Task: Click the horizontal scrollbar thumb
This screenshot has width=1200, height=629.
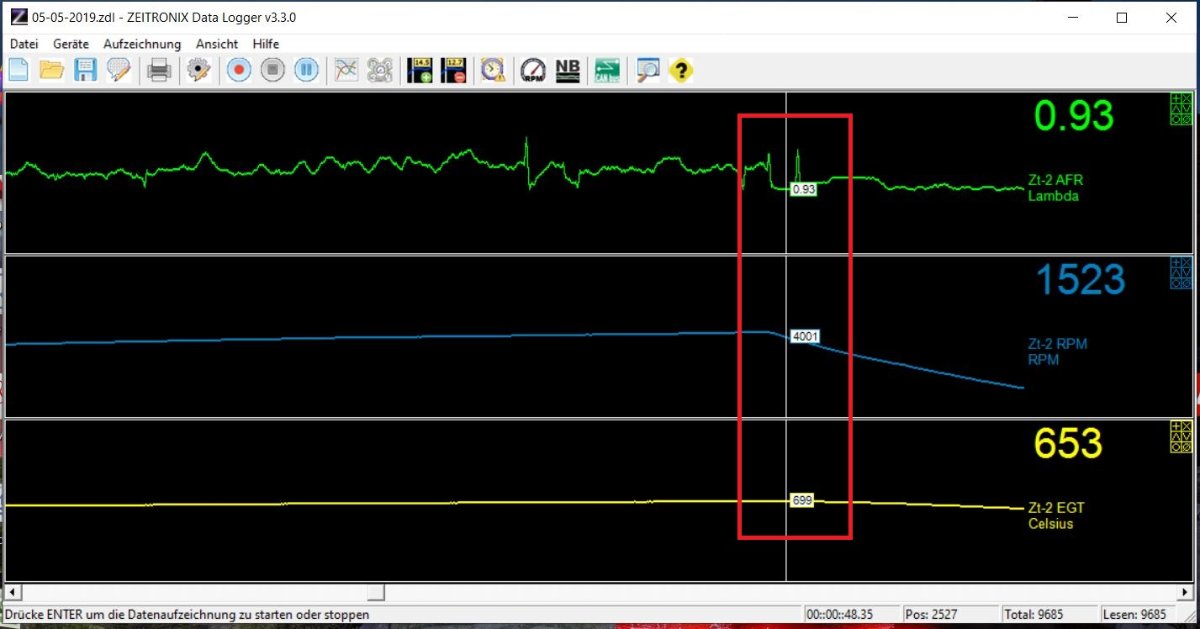Action: pyautogui.click(x=375, y=592)
